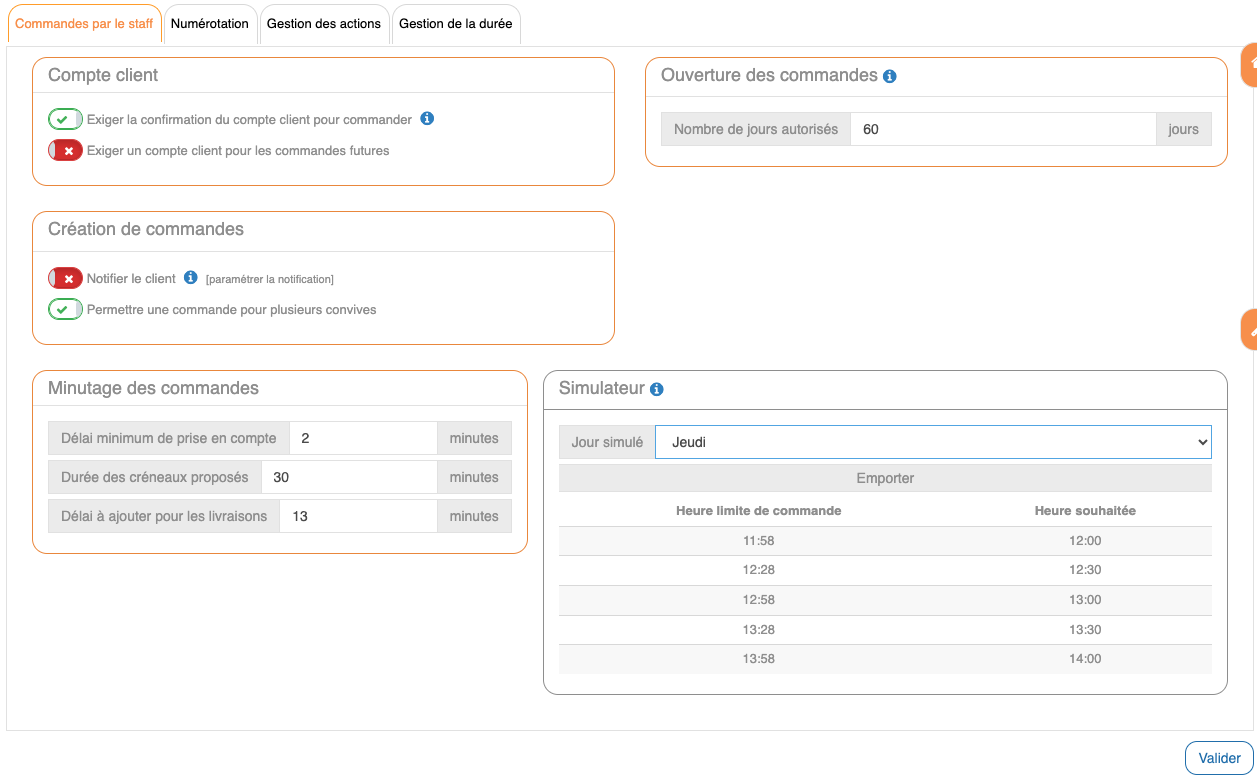Screen dimensions: 1257x781
Task: Enable the Notifier le client switch
Action: 65,279
